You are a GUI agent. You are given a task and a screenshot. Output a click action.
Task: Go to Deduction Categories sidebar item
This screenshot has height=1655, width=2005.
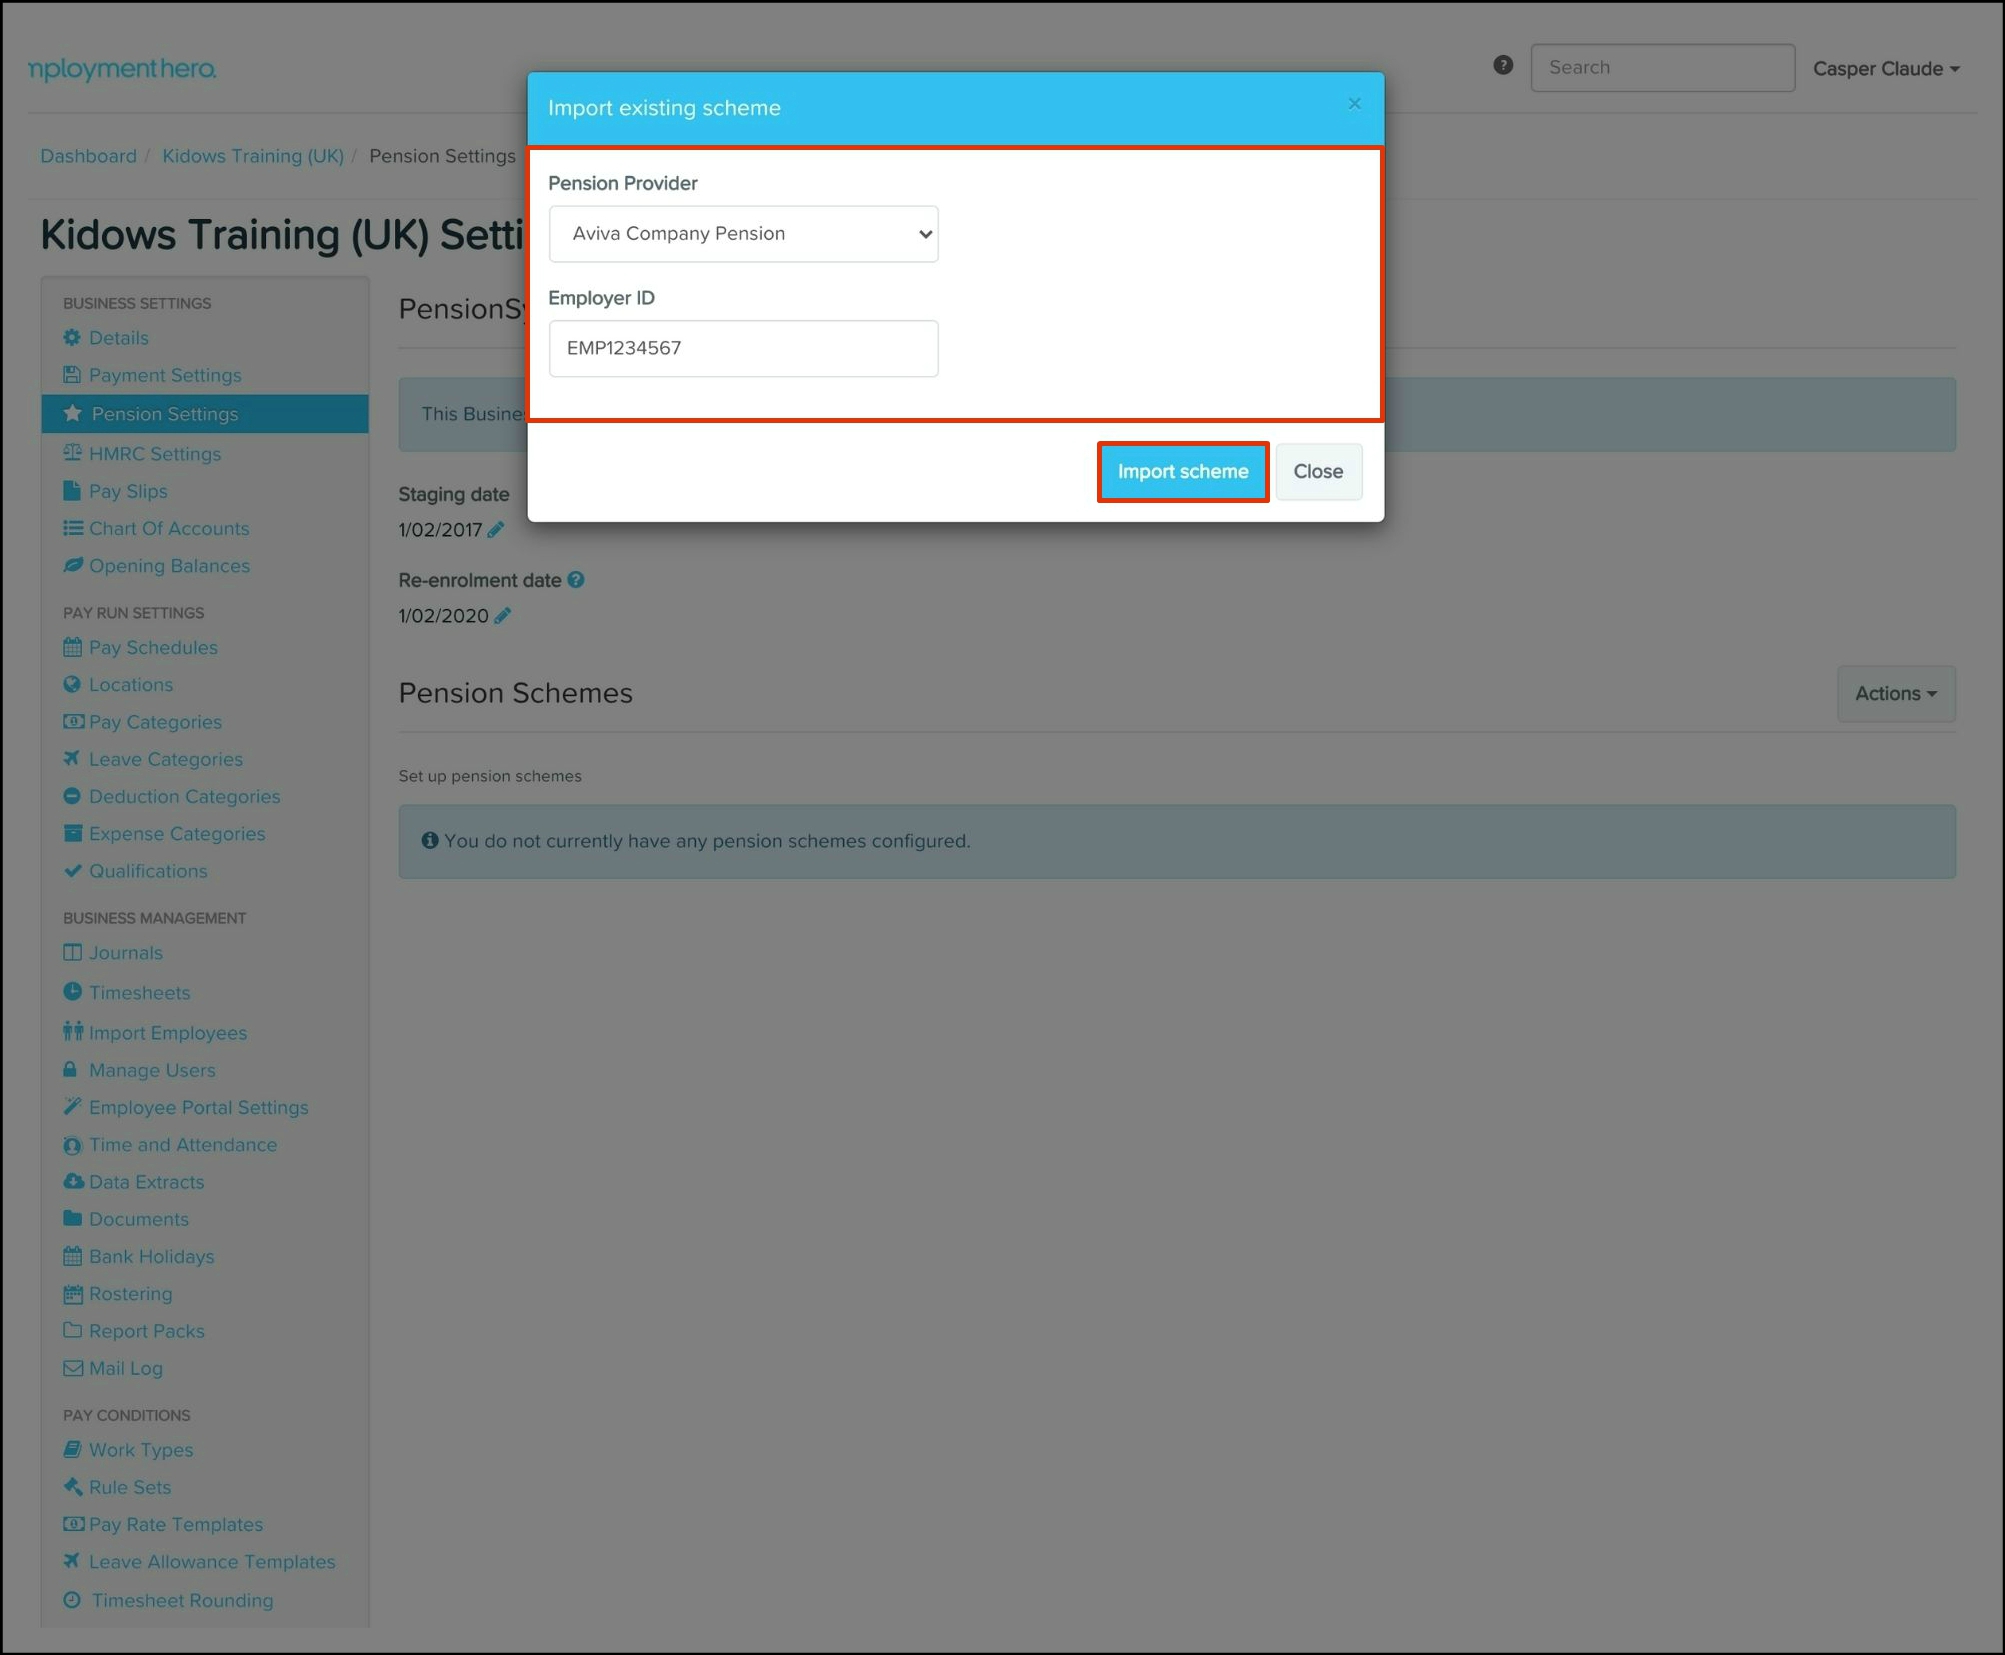pyautogui.click(x=184, y=796)
